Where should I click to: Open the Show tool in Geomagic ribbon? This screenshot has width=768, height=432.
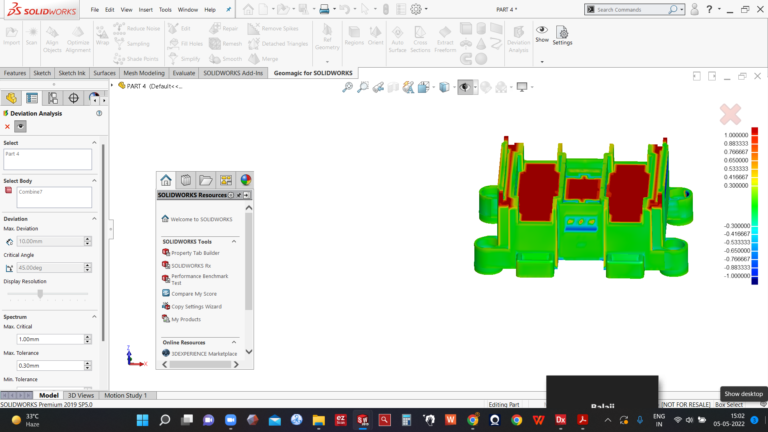click(x=542, y=34)
